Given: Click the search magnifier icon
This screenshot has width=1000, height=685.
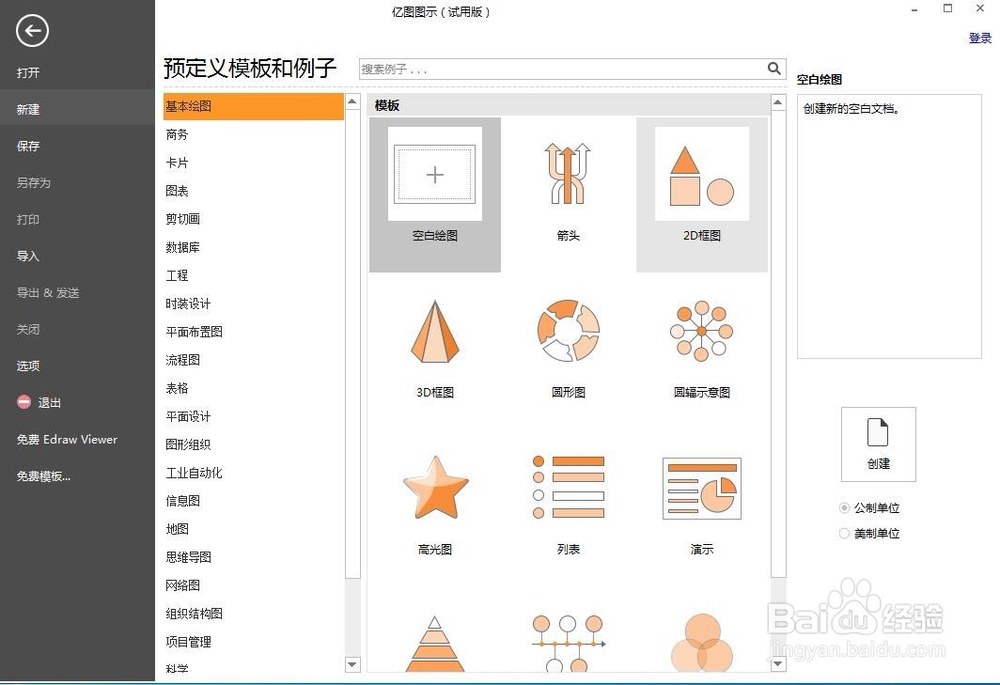Looking at the screenshot, I should coord(773,69).
